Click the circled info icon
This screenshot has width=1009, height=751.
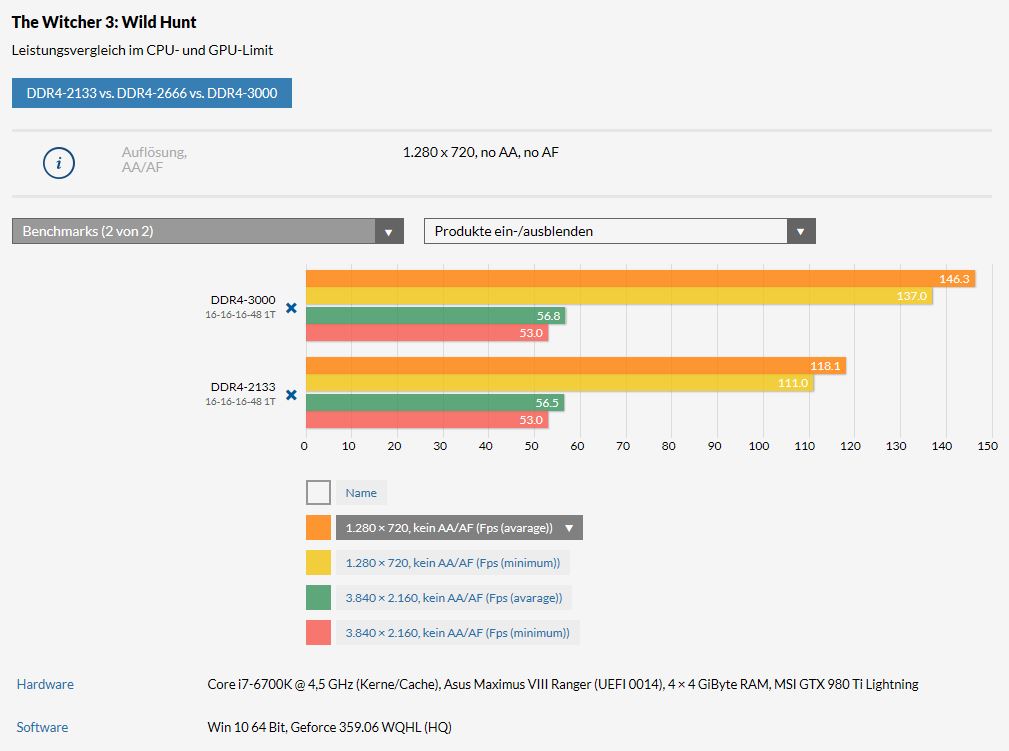click(x=59, y=163)
